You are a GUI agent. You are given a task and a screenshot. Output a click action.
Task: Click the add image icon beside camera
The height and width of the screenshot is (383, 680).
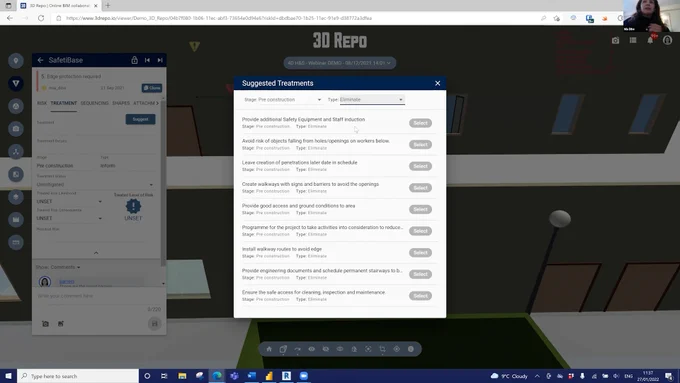click(61, 324)
